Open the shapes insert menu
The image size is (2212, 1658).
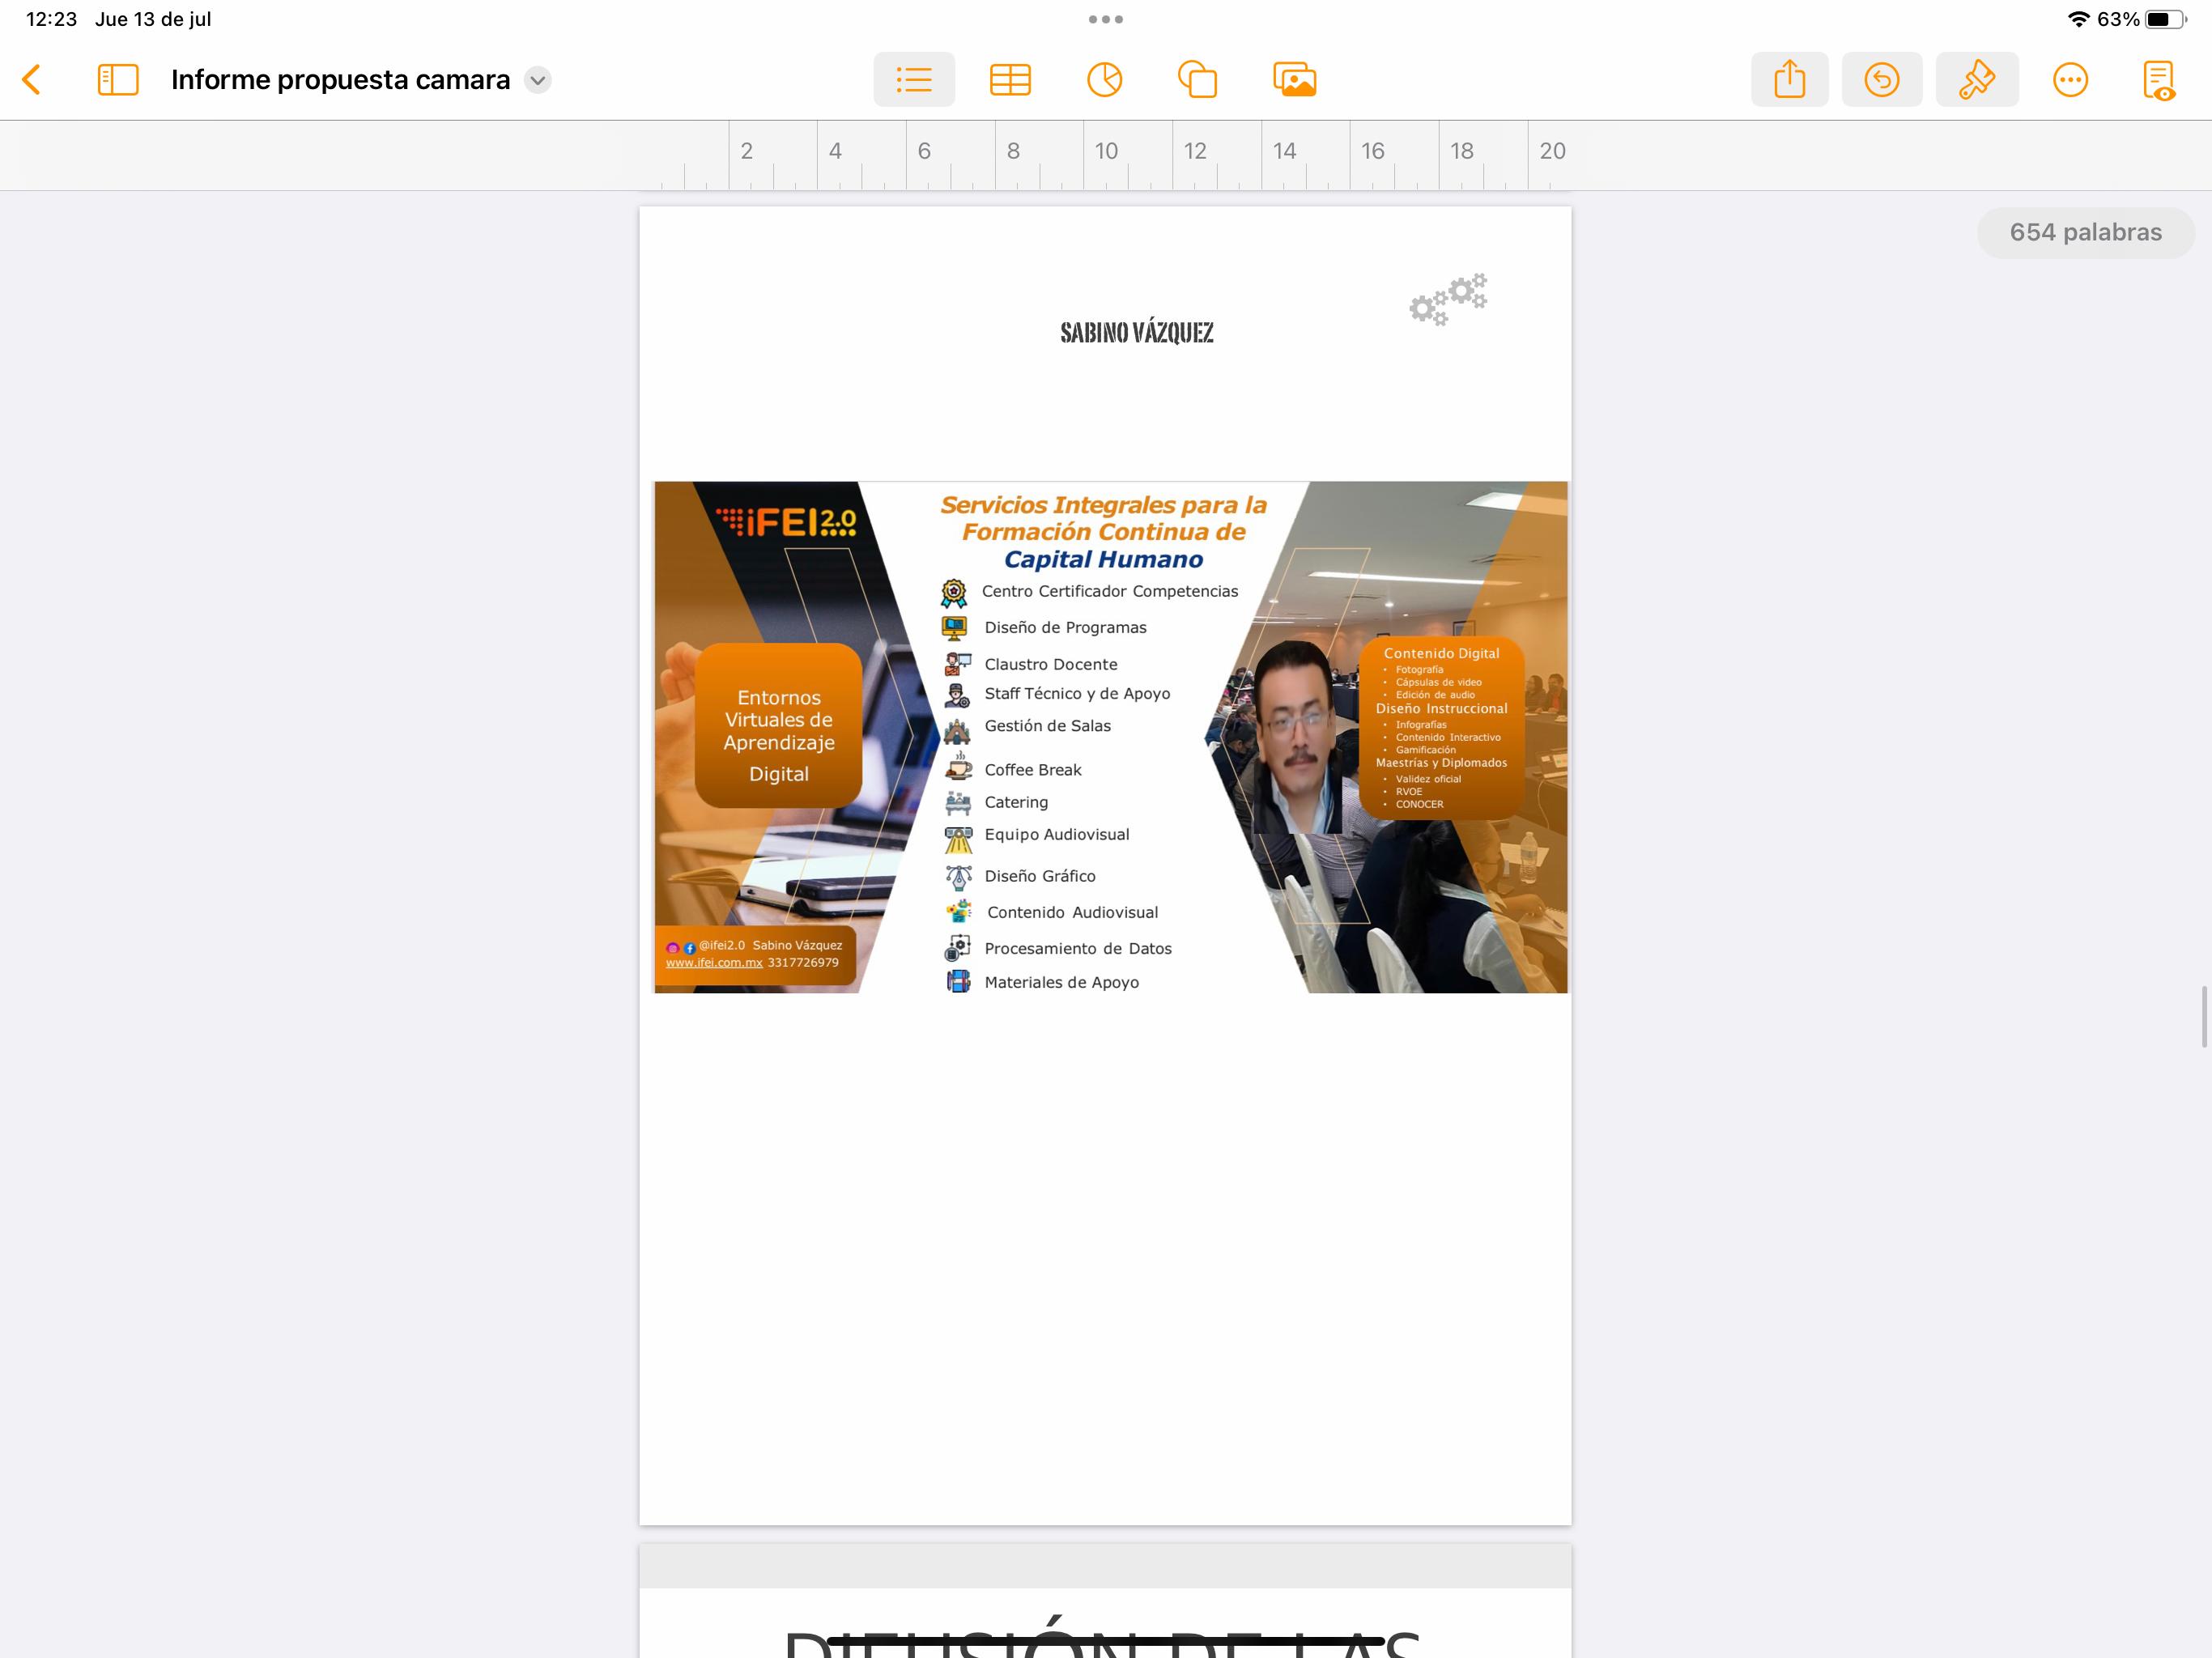(1197, 80)
